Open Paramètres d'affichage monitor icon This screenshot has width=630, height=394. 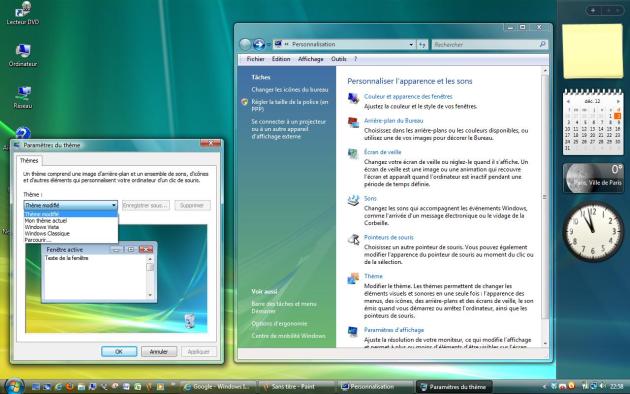point(353,331)
